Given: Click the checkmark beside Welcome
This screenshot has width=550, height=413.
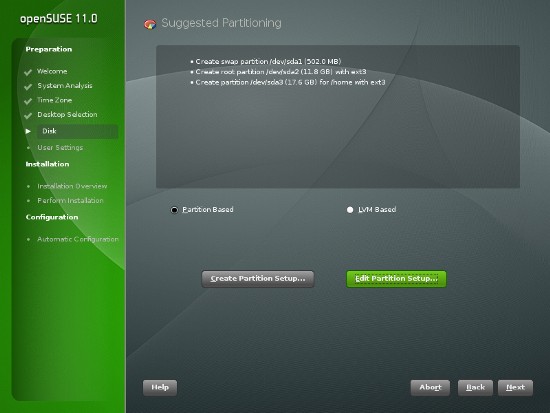Looking at the screenshot, I should pyautogui.click(x=28, y=72).
